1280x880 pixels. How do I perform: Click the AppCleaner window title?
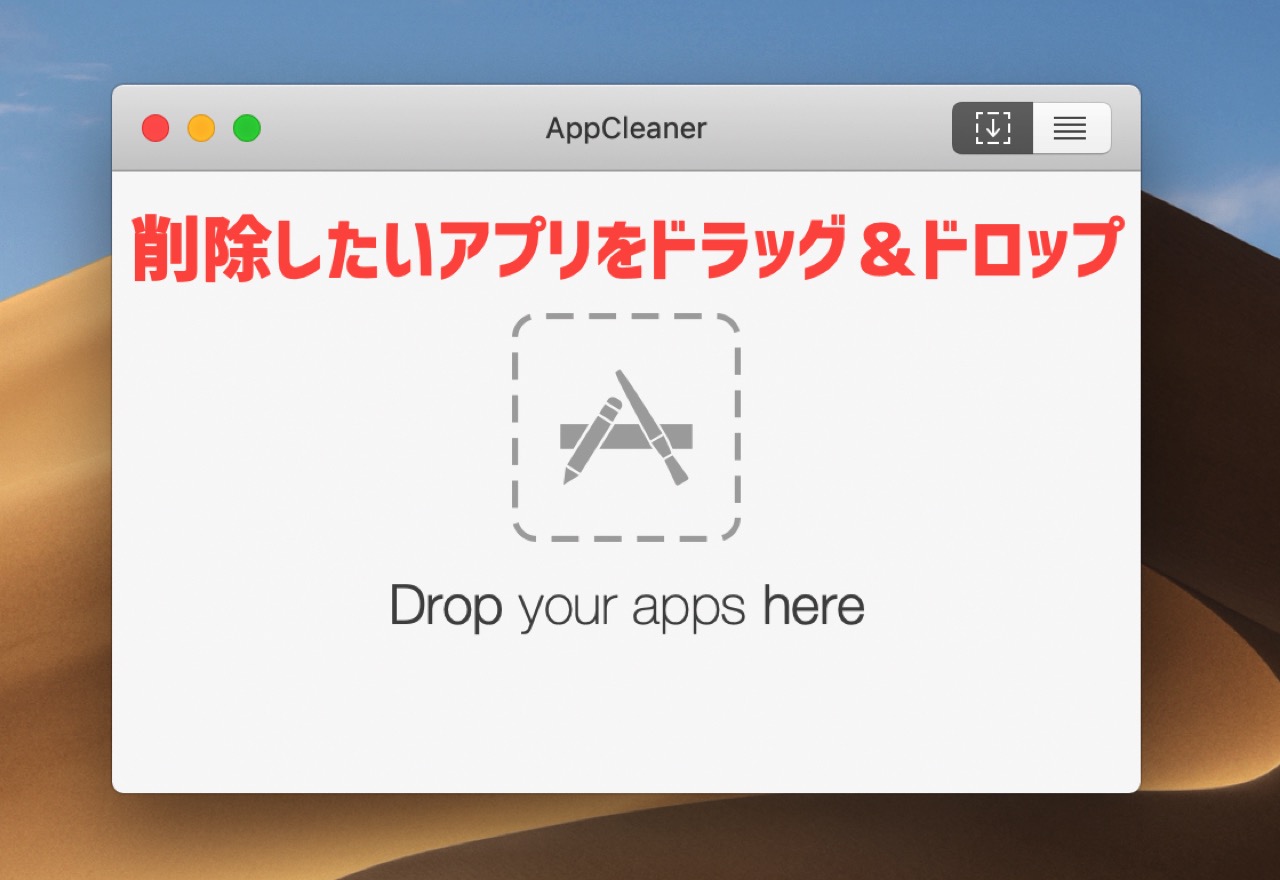pos(626,128)
